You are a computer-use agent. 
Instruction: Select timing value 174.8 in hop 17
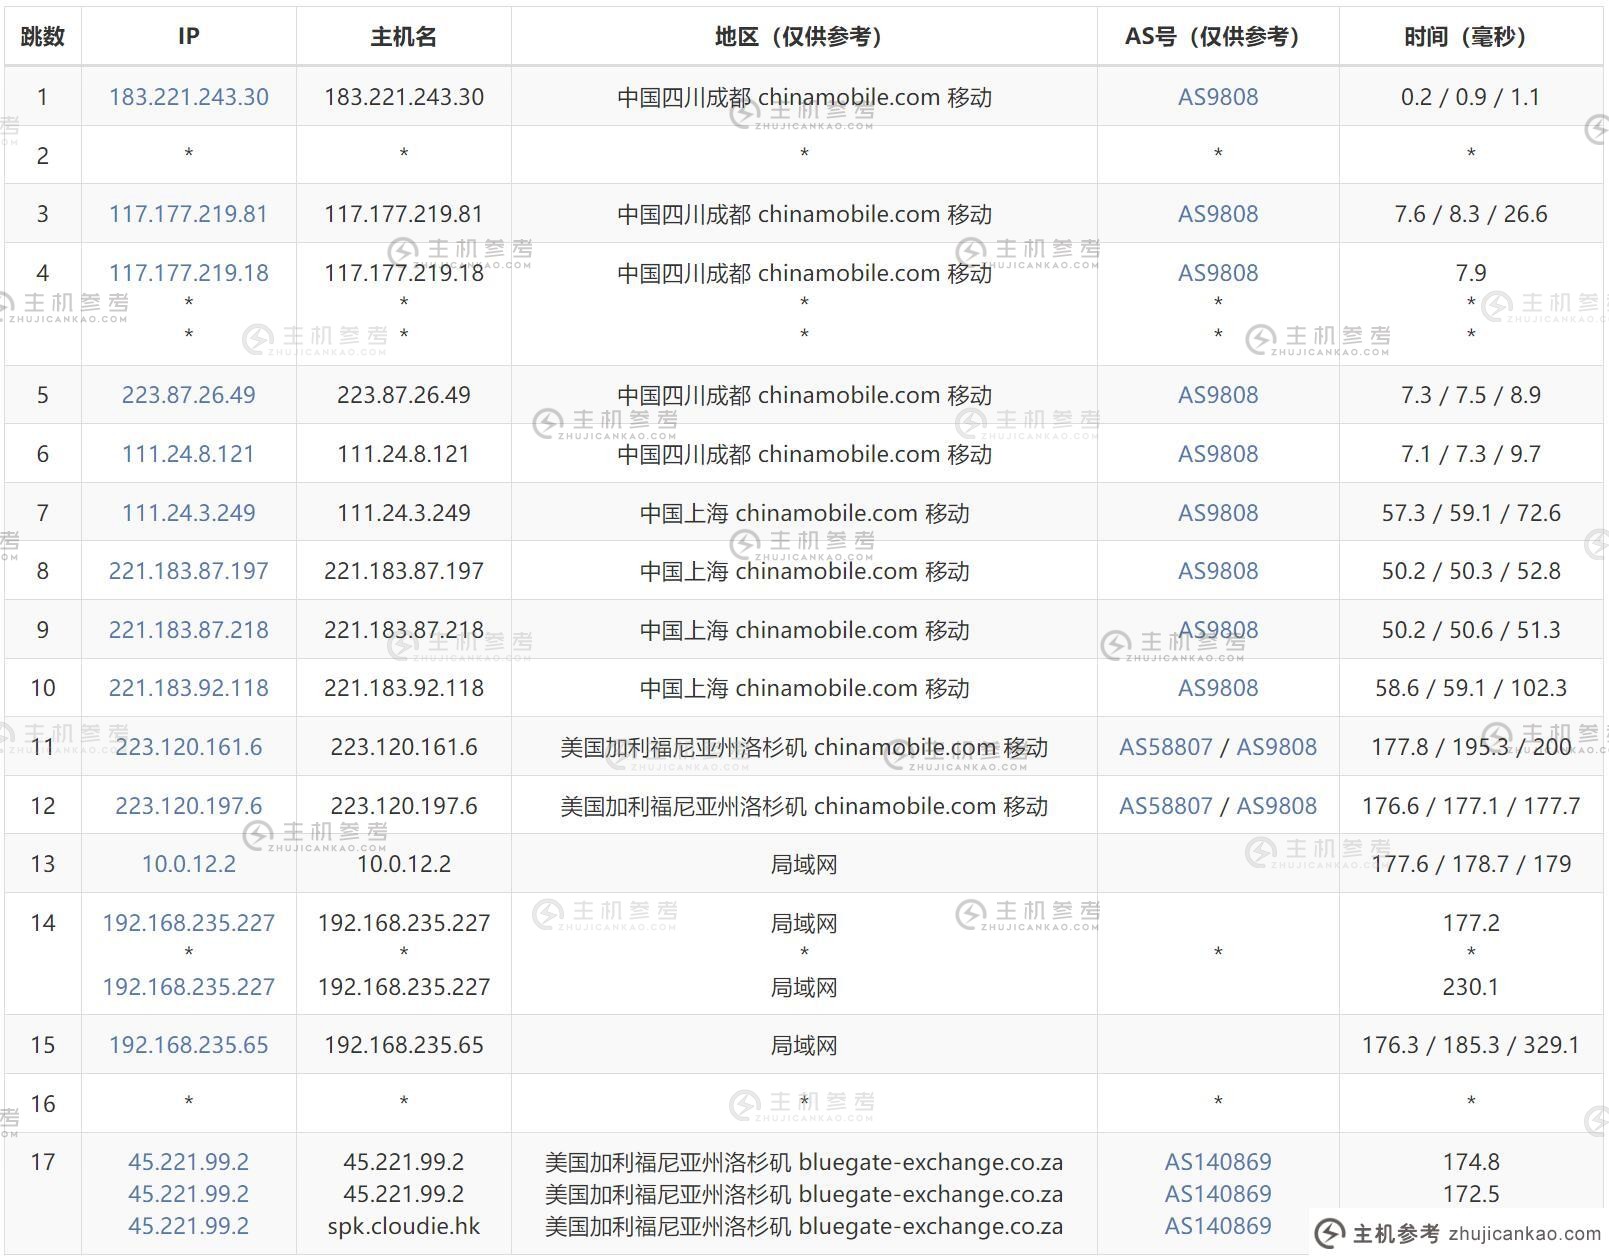1471,1162
